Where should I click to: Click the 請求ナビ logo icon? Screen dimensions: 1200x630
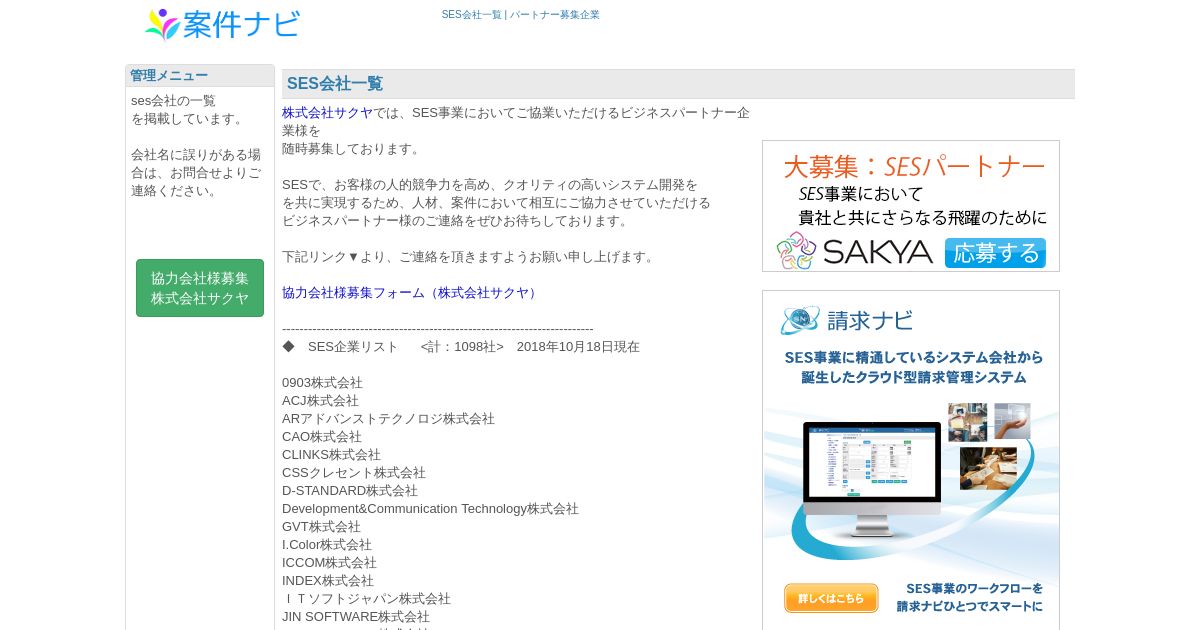[800, 320]
